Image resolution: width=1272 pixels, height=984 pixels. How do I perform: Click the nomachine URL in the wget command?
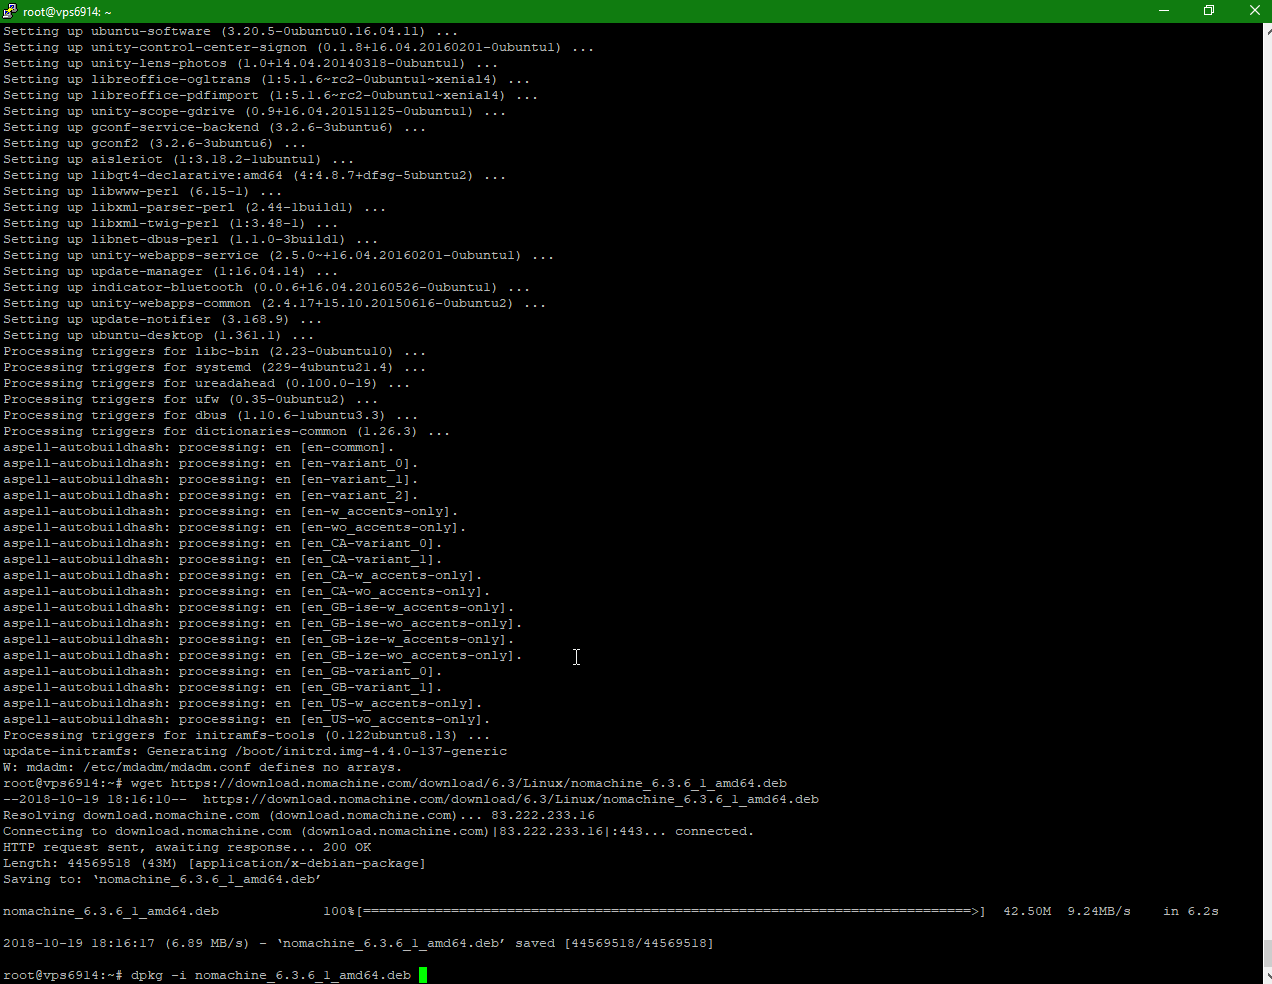tap(478, 783)
